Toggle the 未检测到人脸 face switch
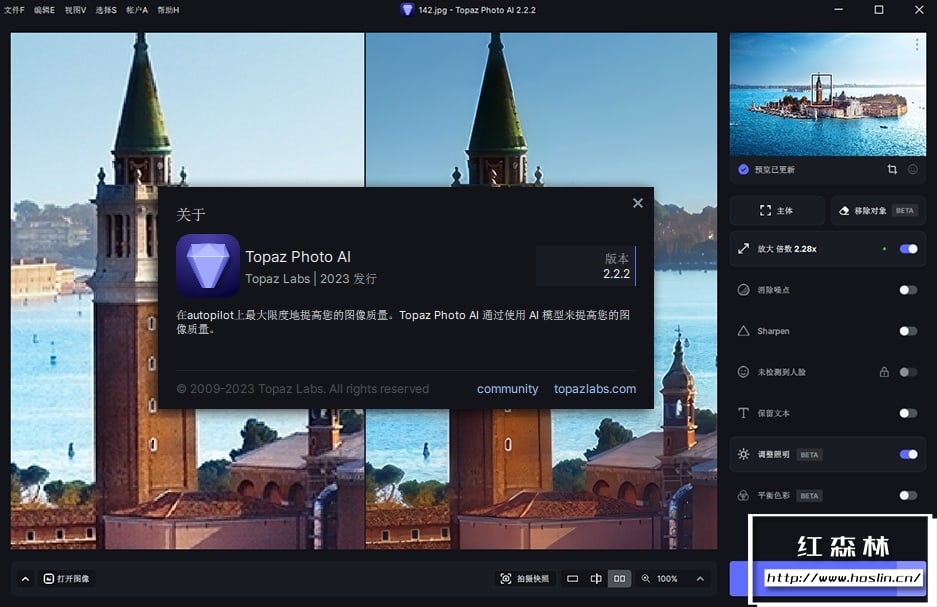 point(908,372)
